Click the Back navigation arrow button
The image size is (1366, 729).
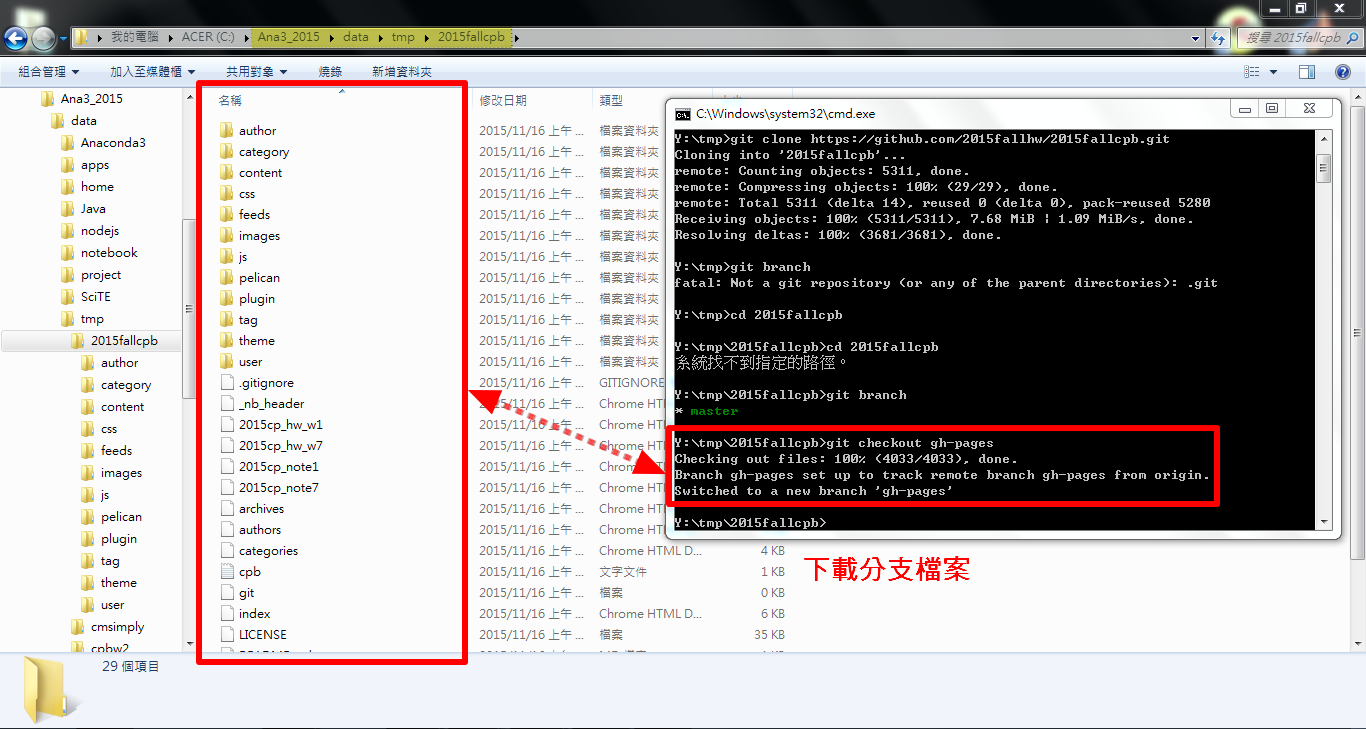pos(15,38)
